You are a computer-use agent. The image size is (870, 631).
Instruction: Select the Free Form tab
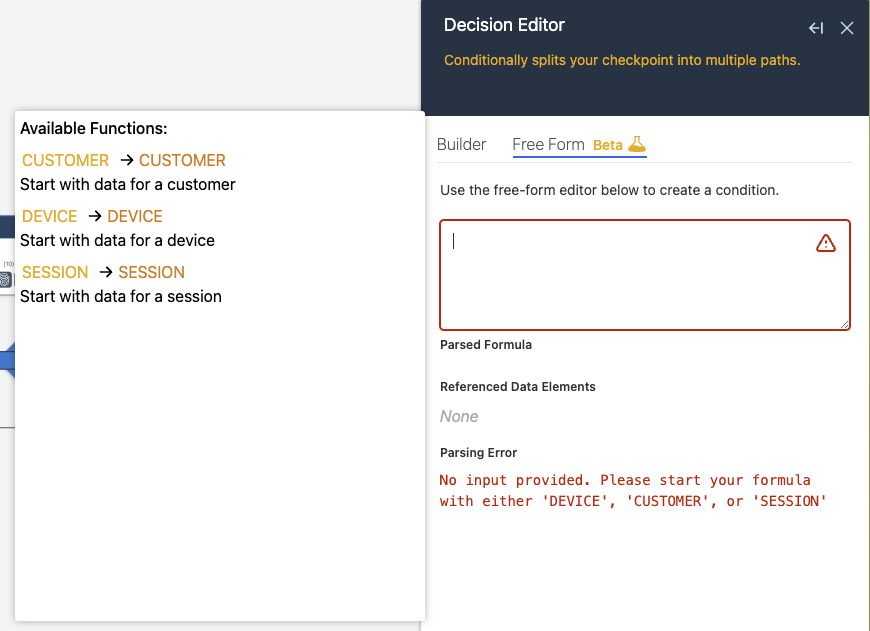click(548, 144)
